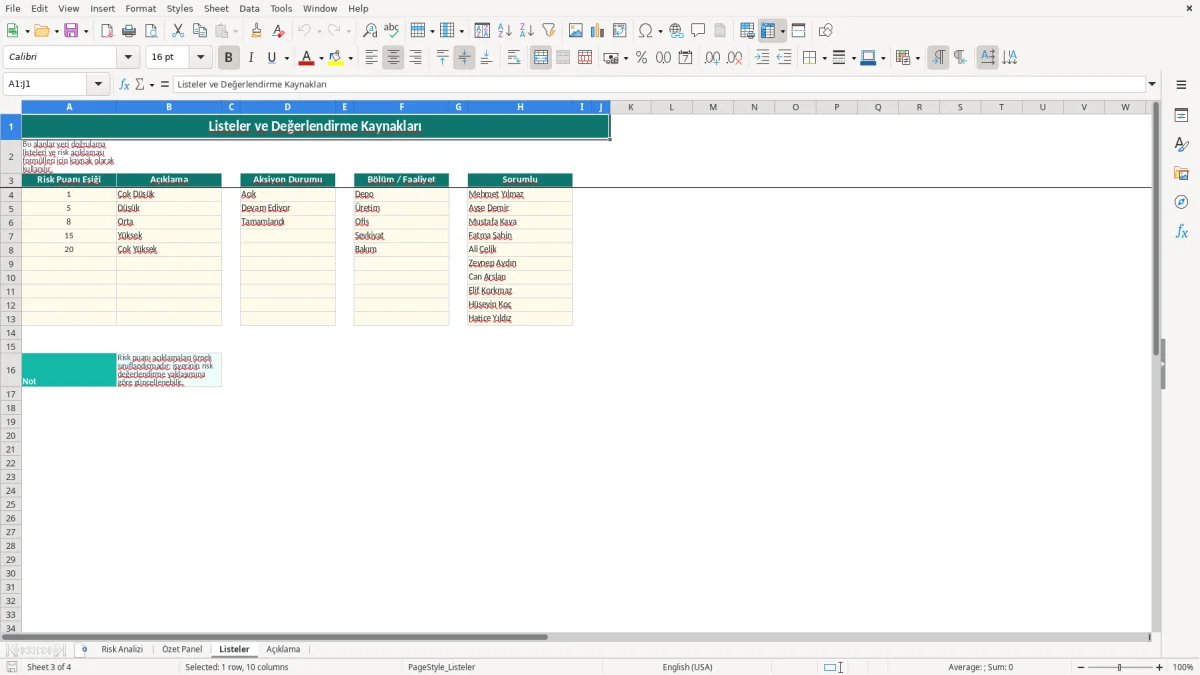Select column K header

(630, 107)
